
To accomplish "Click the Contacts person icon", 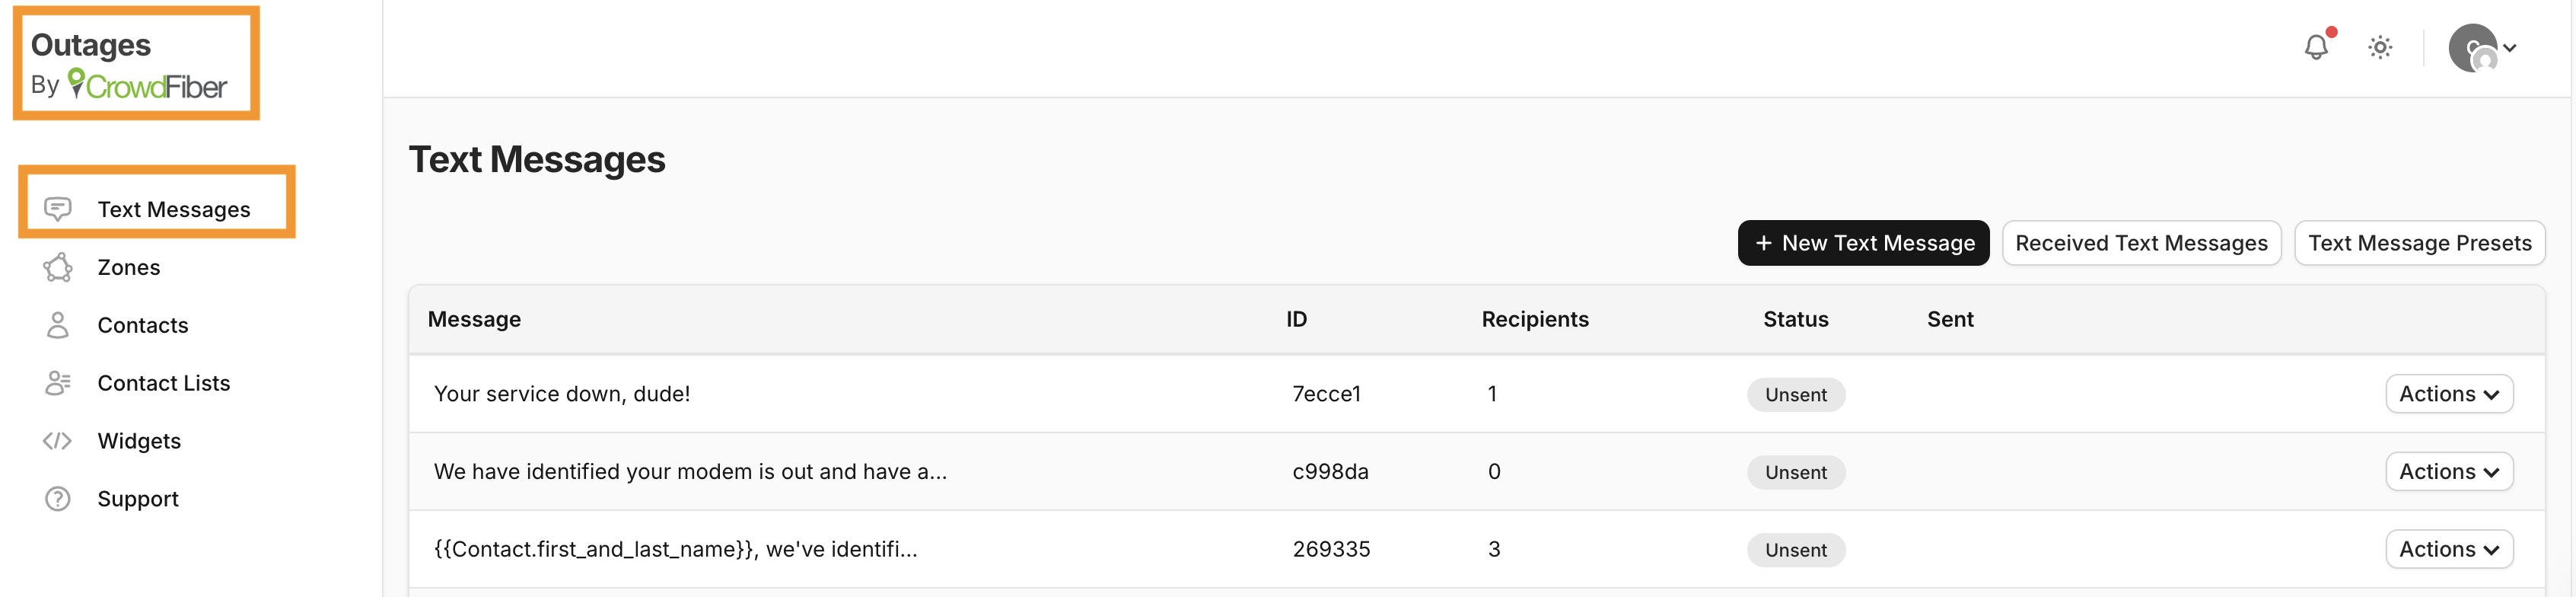I will [x=58, y=325].
